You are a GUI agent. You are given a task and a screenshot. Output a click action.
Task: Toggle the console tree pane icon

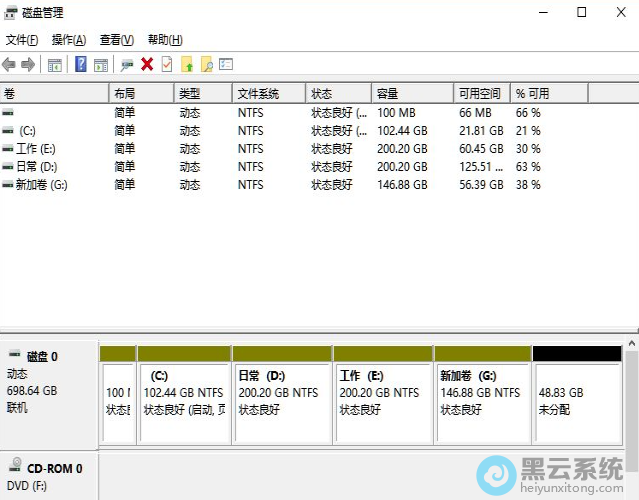55,65
